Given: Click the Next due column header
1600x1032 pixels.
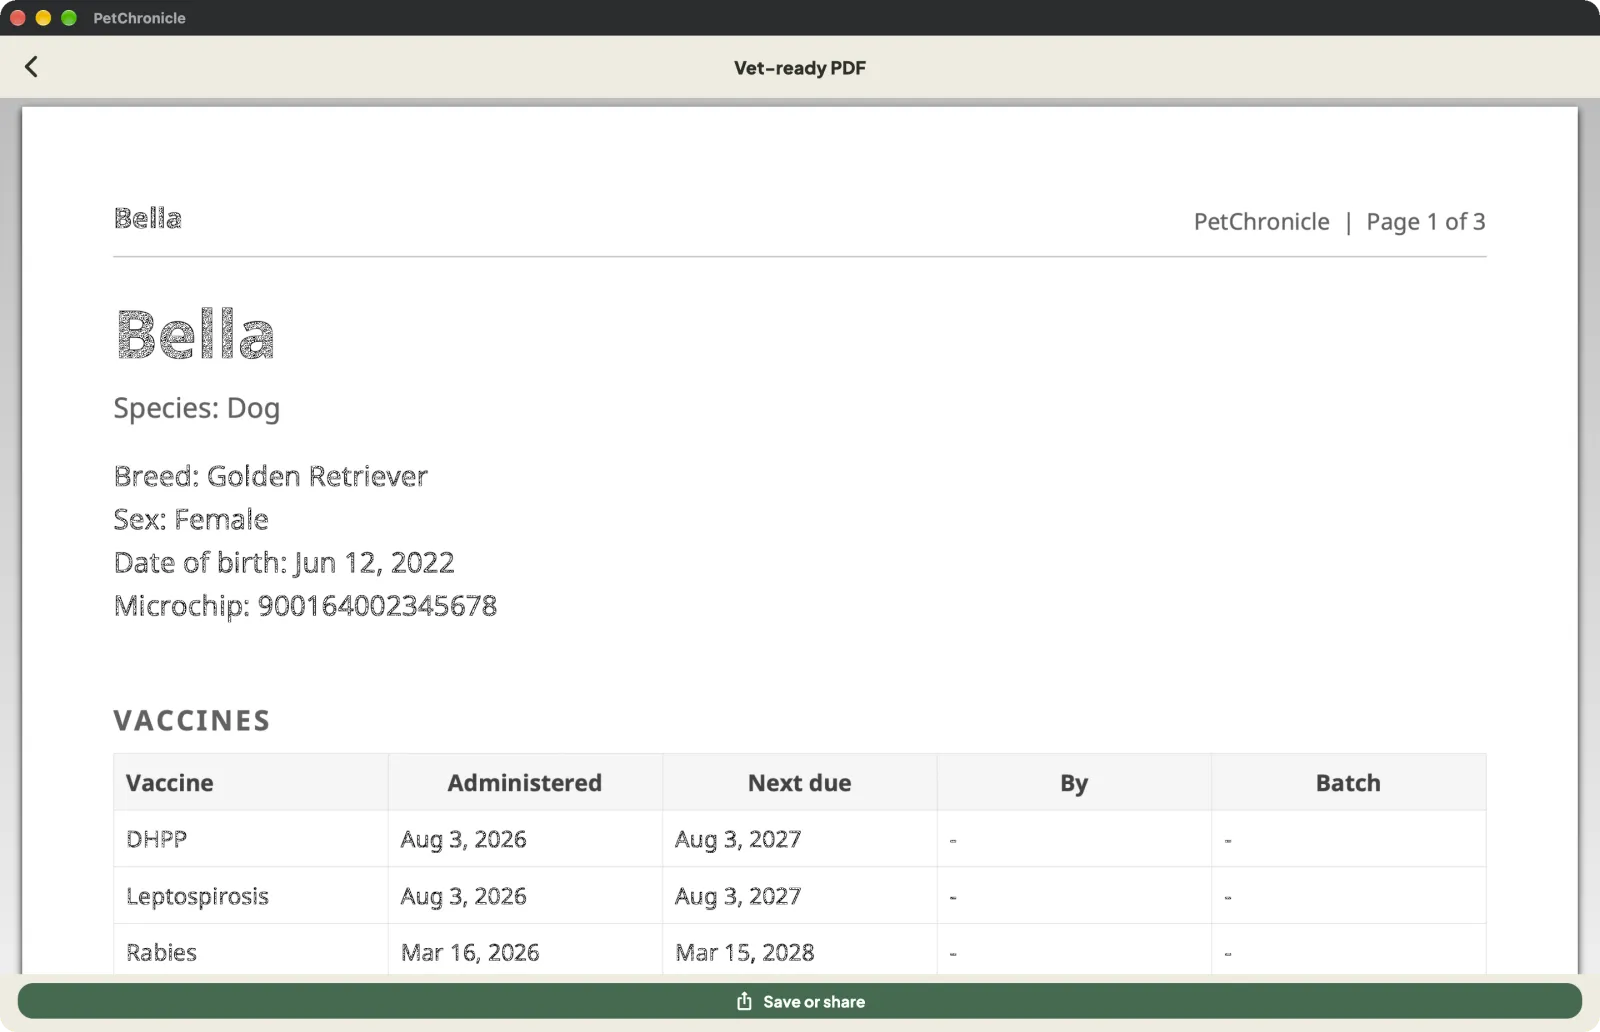Looking at the screenshot, I should pos(800,783).
